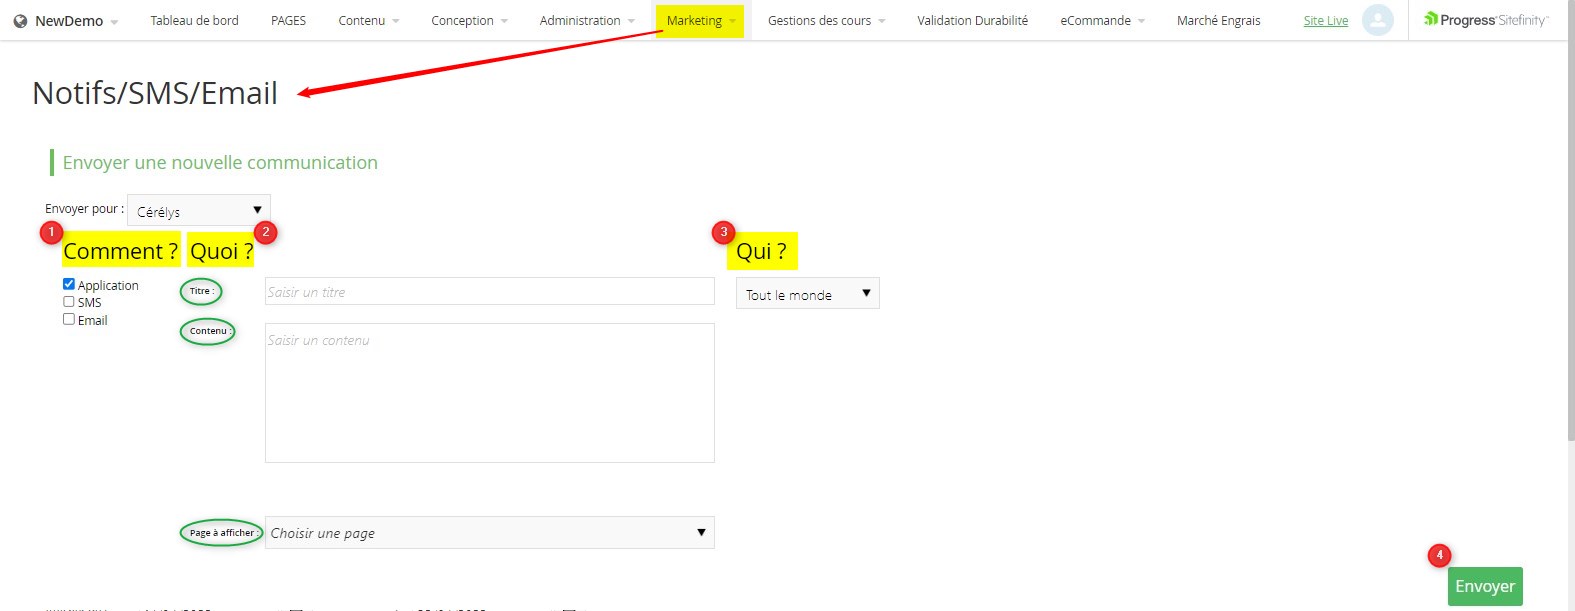Focus the Saisir un contenu text area
Viewport: 1575px width, 611px height.
click(x=489, y=393)
